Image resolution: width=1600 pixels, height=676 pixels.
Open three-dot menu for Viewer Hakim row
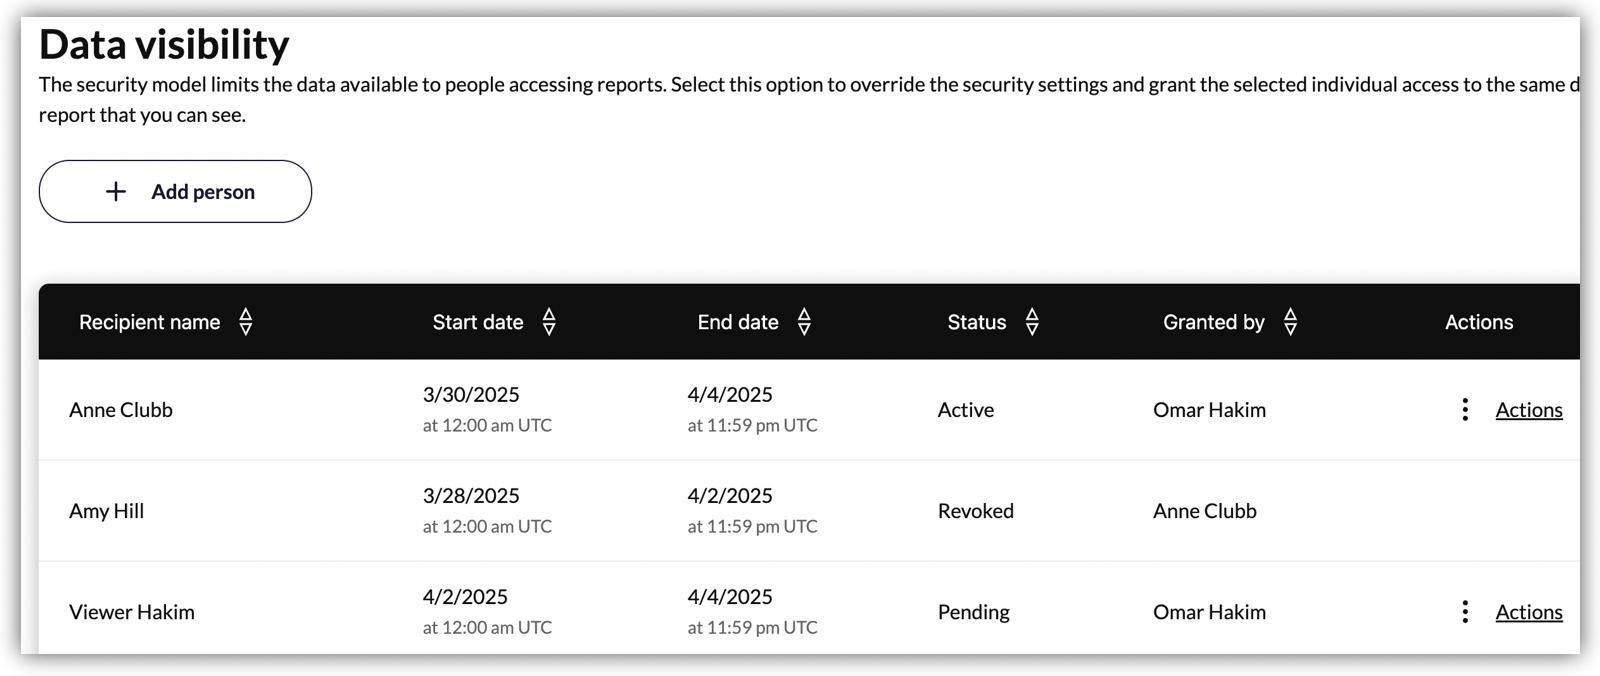pyautogui.click(x=1465, y=612)
